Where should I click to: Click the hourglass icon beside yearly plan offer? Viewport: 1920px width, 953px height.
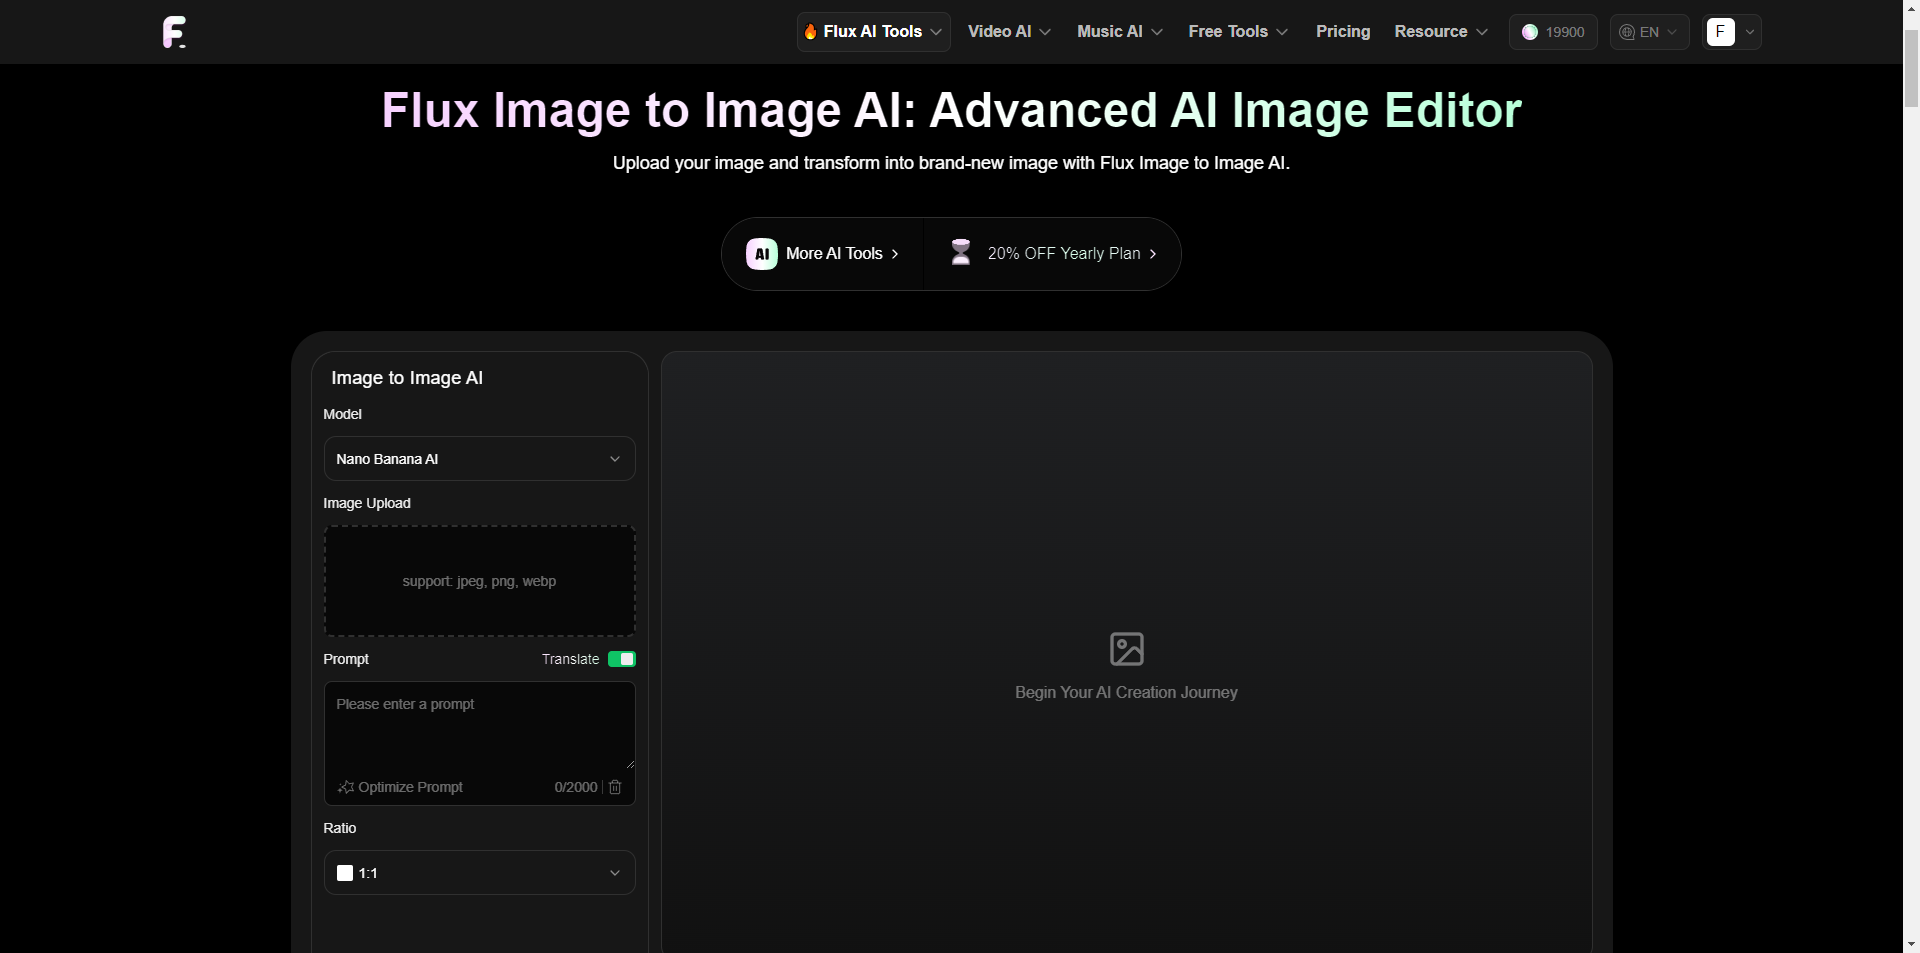[x=960, y=253]
